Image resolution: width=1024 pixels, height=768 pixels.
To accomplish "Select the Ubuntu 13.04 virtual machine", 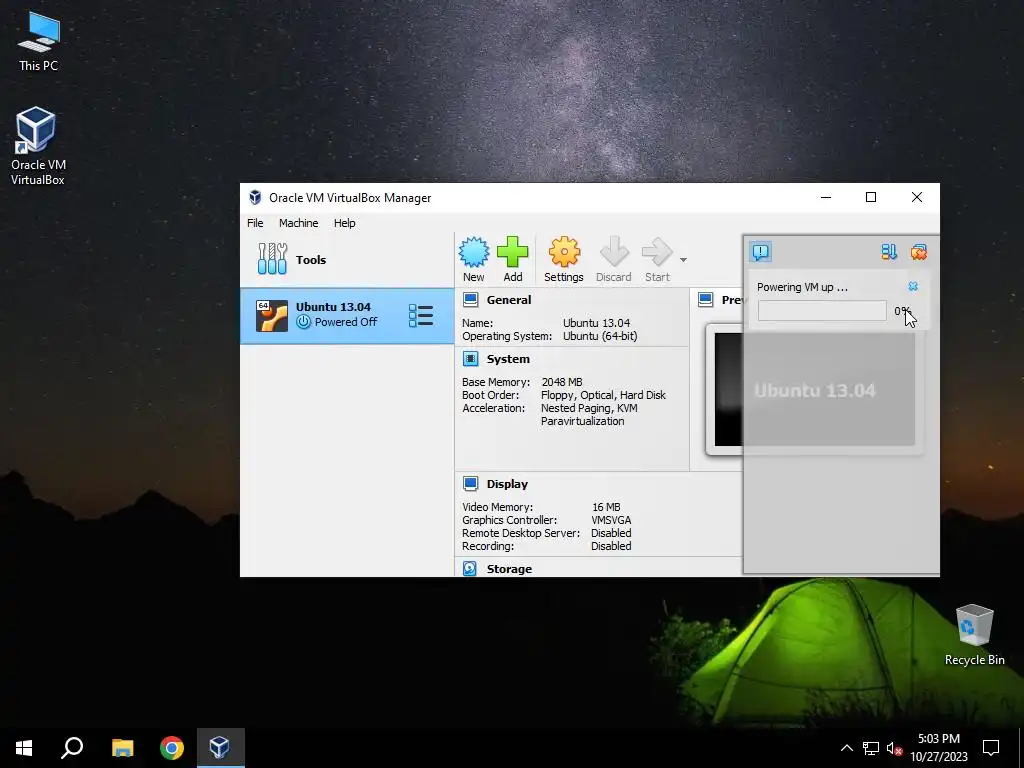I will pos(347,315).
